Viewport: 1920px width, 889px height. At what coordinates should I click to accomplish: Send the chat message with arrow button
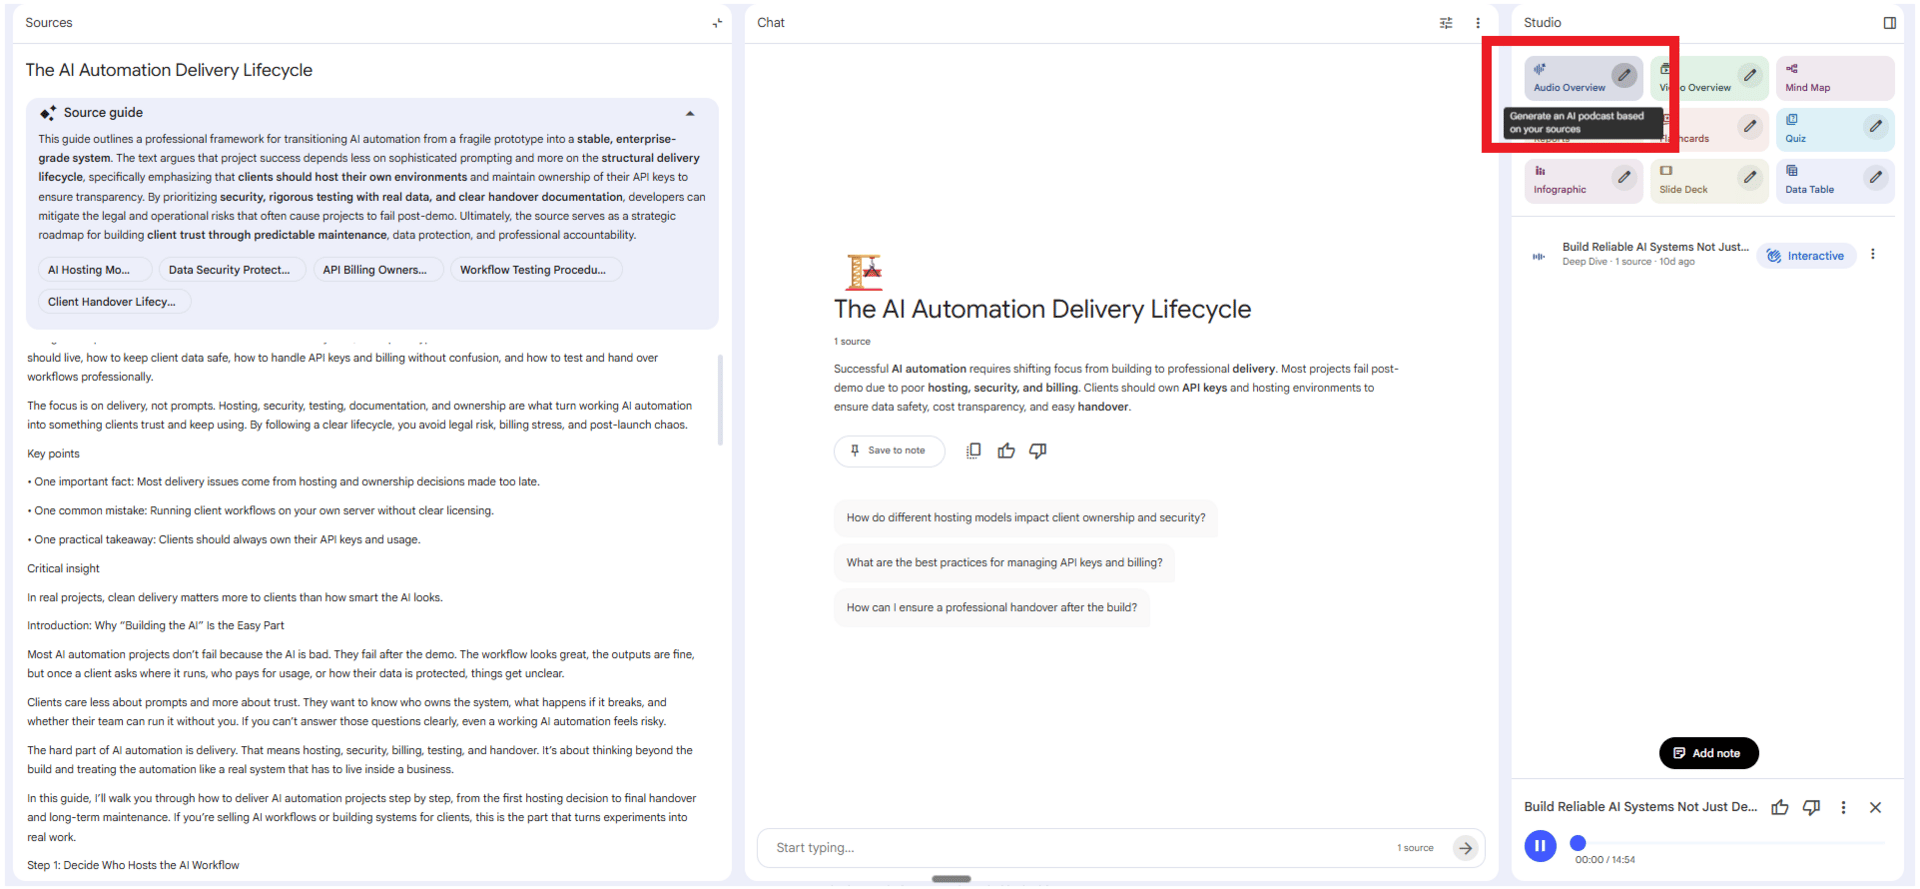1466,848
